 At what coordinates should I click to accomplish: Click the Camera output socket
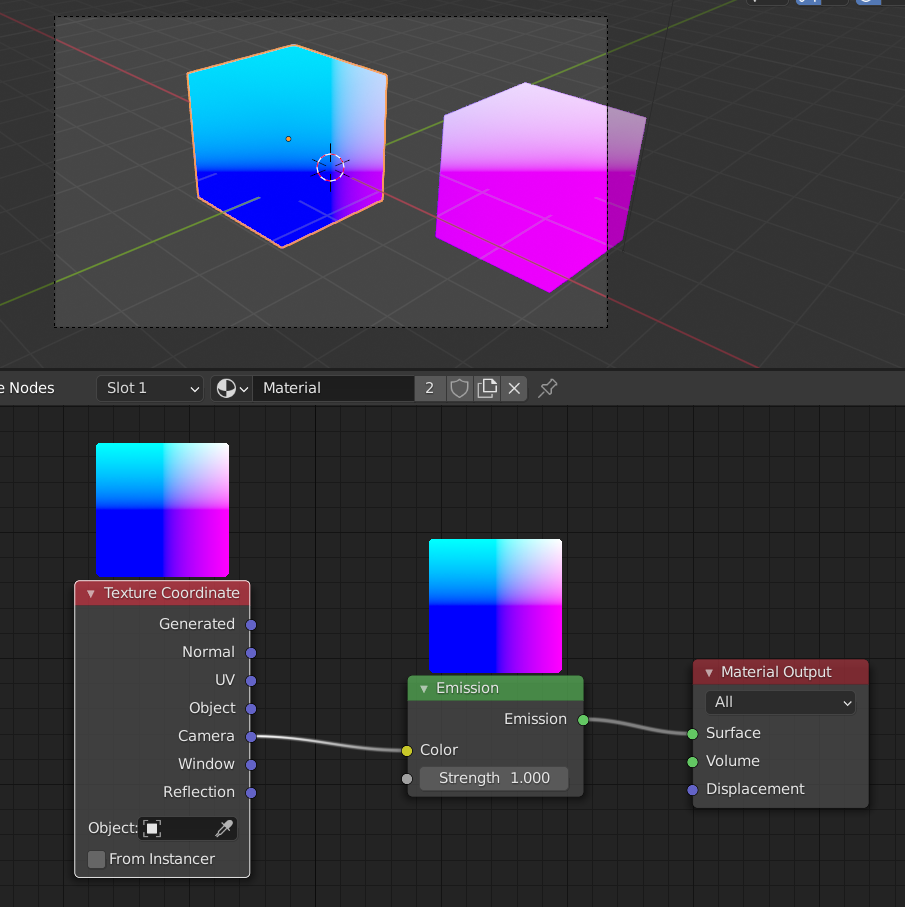(251, 737)
